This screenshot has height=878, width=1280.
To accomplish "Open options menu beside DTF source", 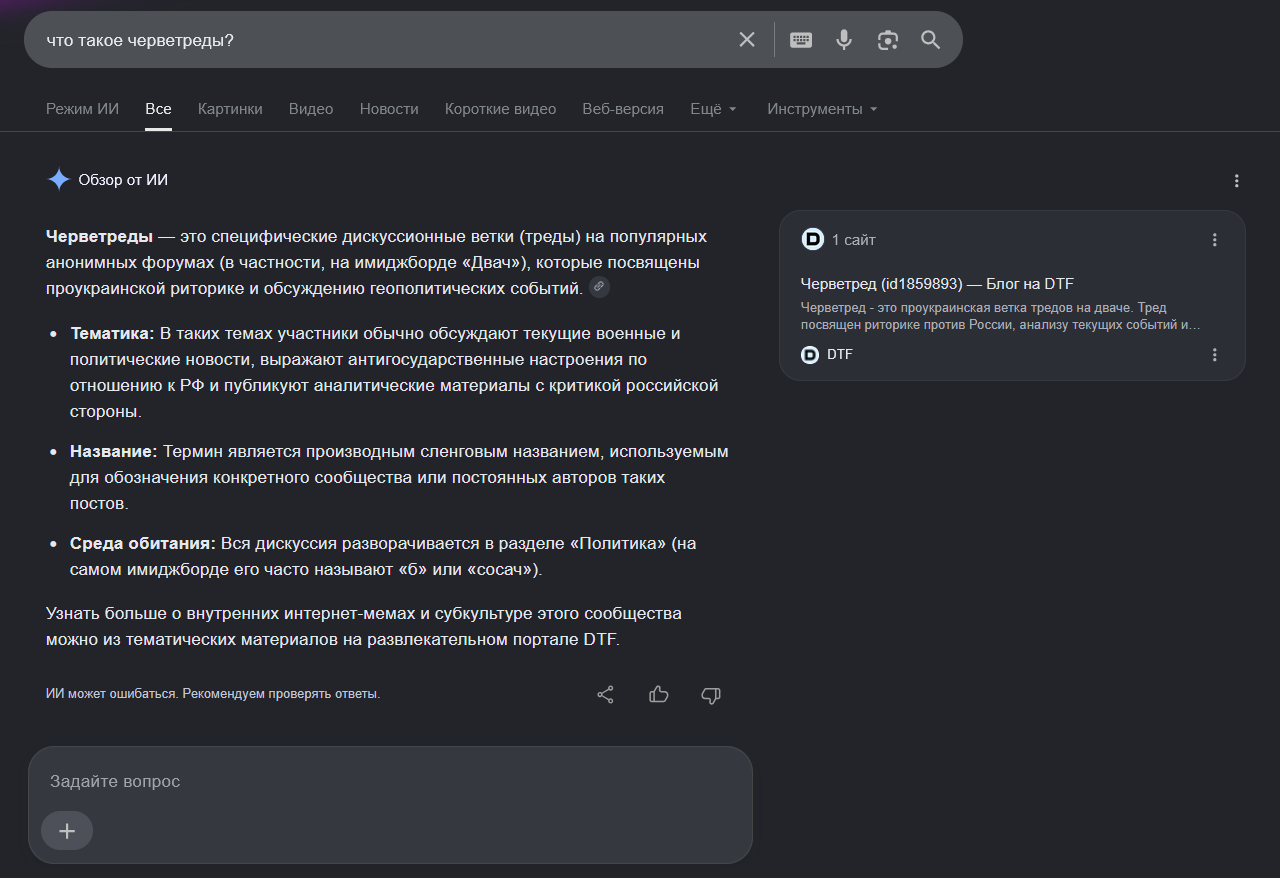I will 1215,355.
